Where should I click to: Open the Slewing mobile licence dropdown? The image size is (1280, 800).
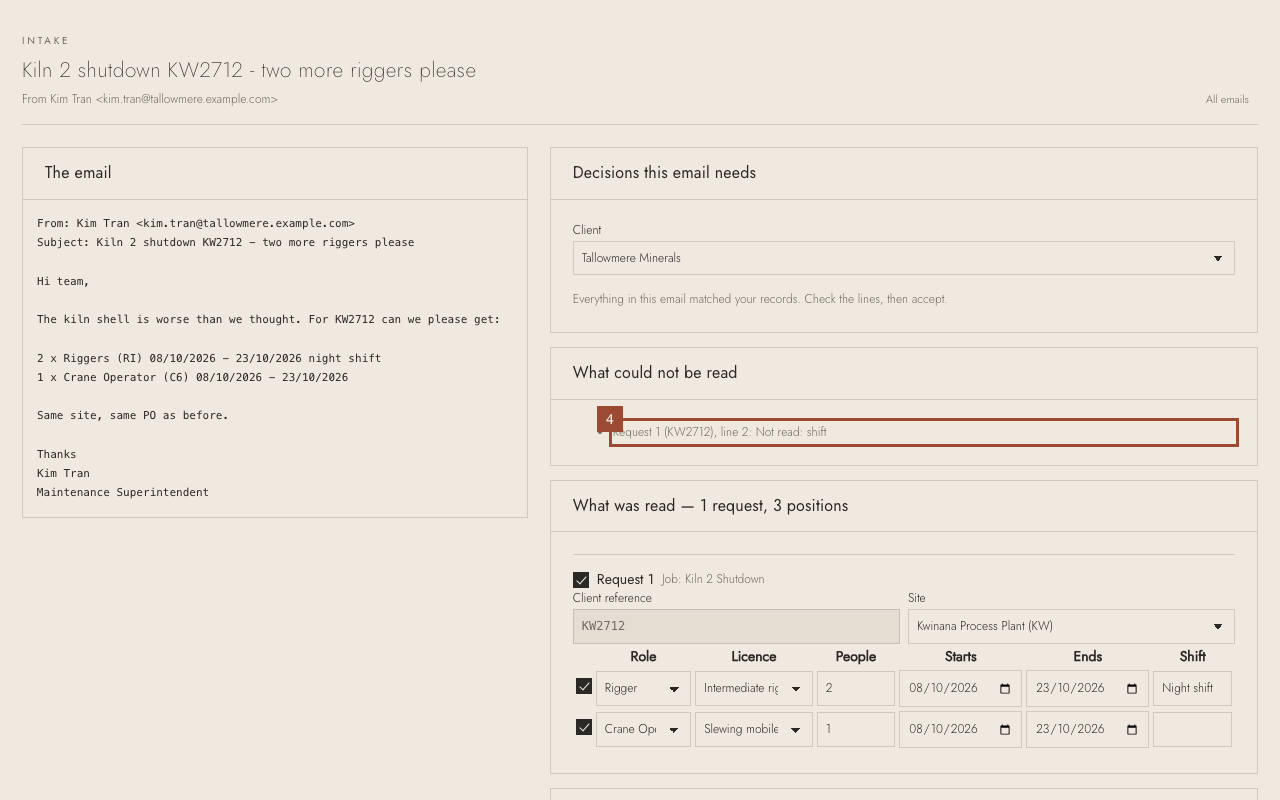pos(754,730)
